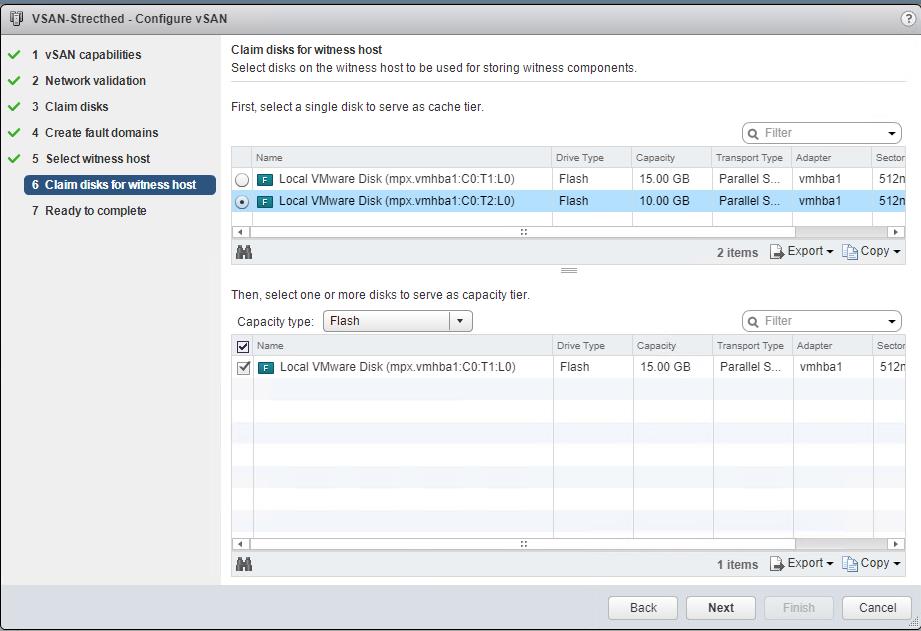
Task: Go to step 2 Network validation
Action: coord(89,80)
